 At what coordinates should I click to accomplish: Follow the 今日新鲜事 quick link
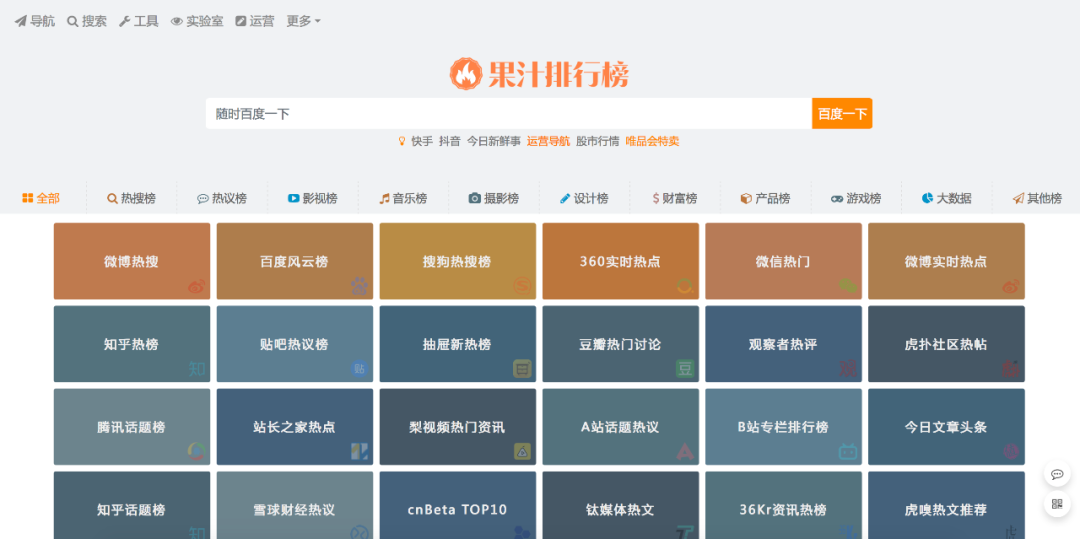point(494,141)
